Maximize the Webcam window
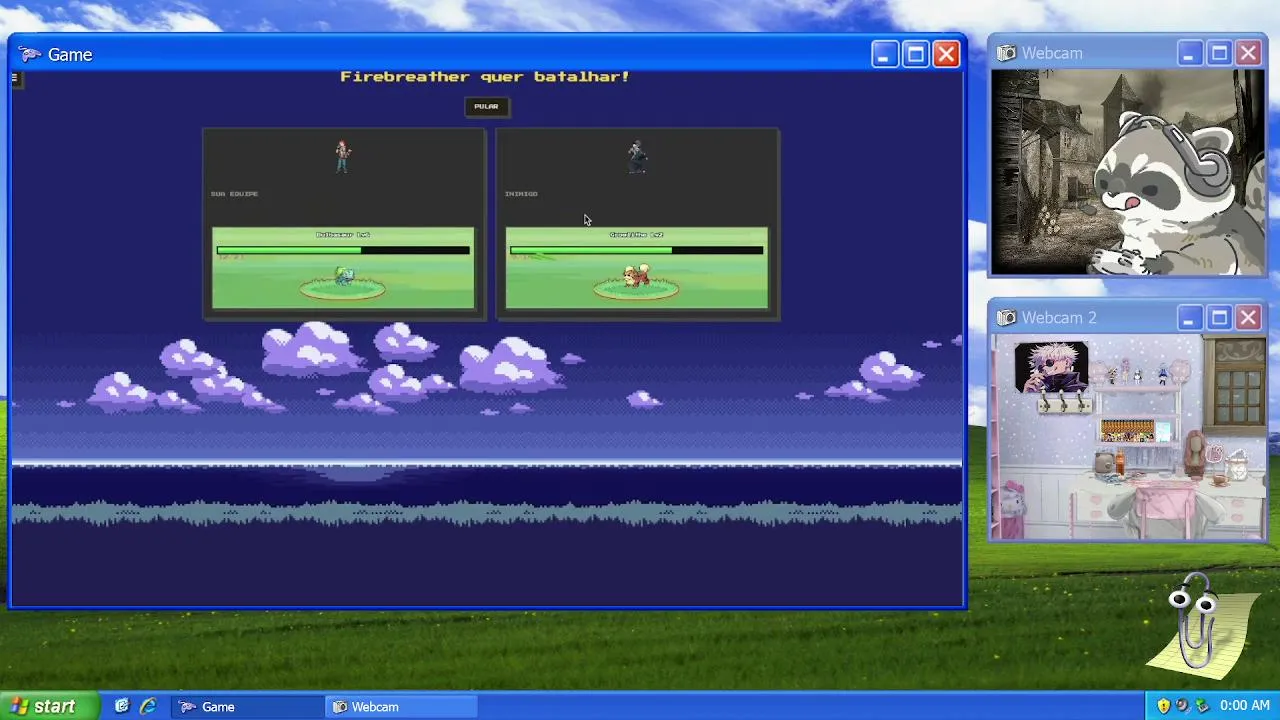The height and width of the screenshot is (720, 1280). (1219, 53)
